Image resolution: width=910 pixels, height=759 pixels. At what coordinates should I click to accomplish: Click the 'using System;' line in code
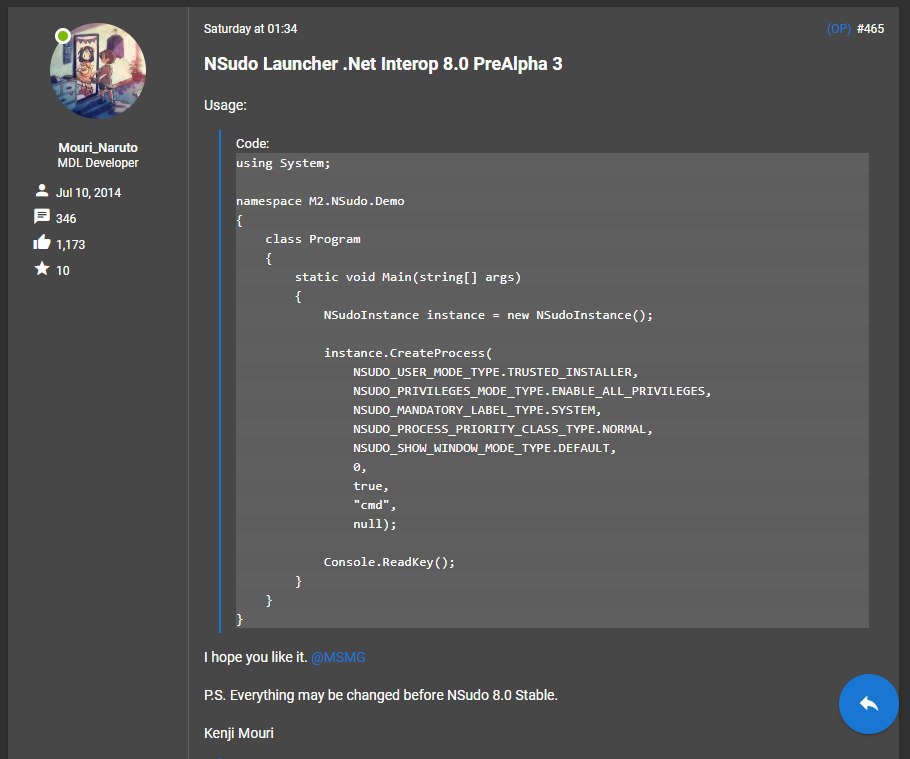[283, 162]
